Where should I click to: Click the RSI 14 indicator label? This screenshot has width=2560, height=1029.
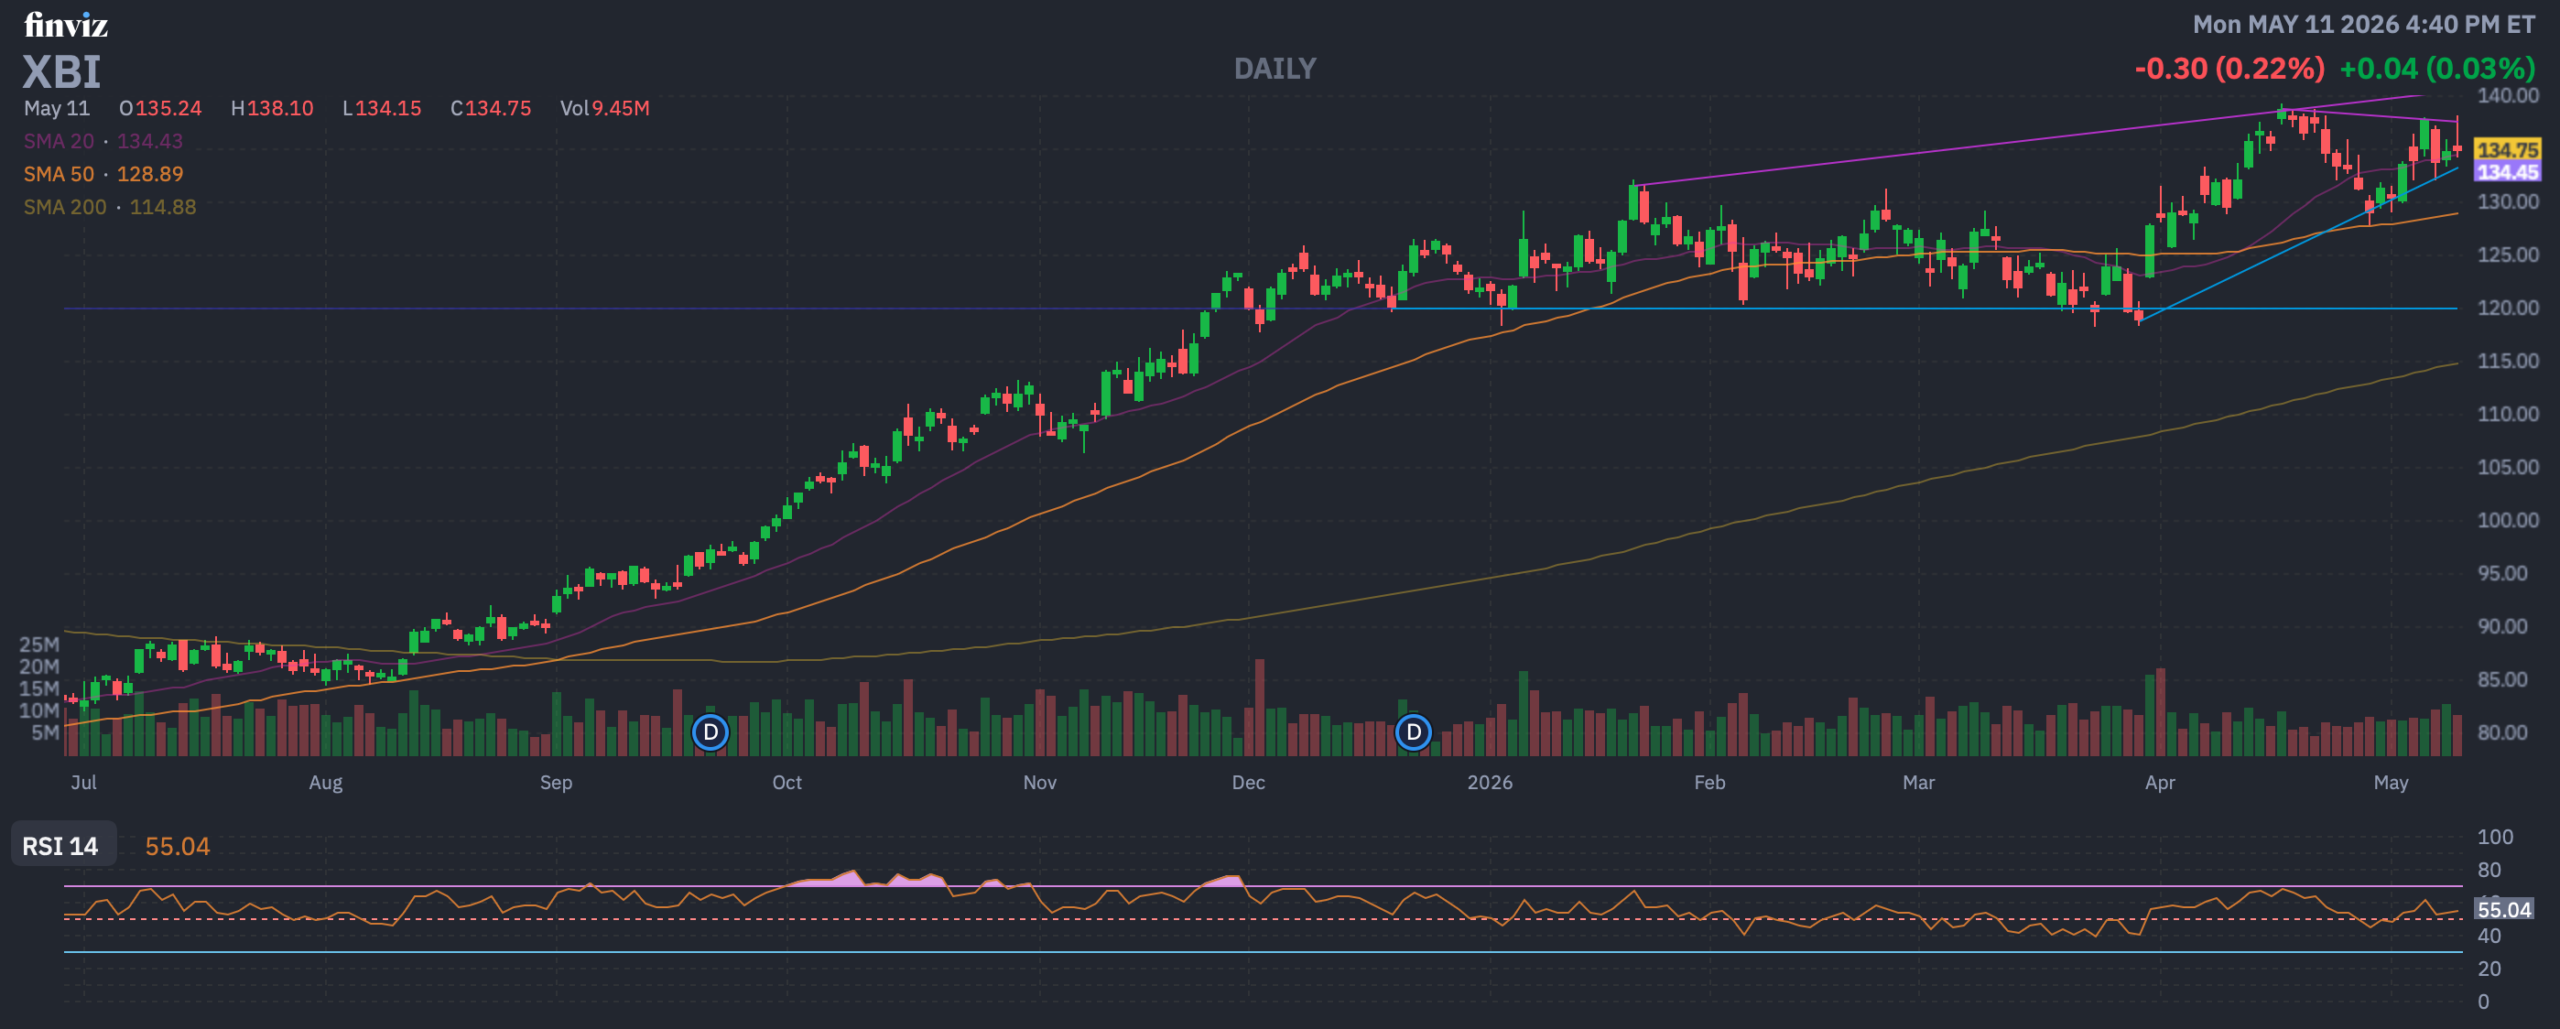61,846
